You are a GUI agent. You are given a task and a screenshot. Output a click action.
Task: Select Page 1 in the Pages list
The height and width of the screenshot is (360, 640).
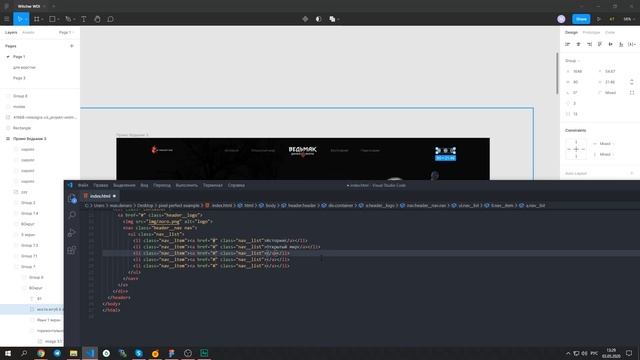point(19,57)
